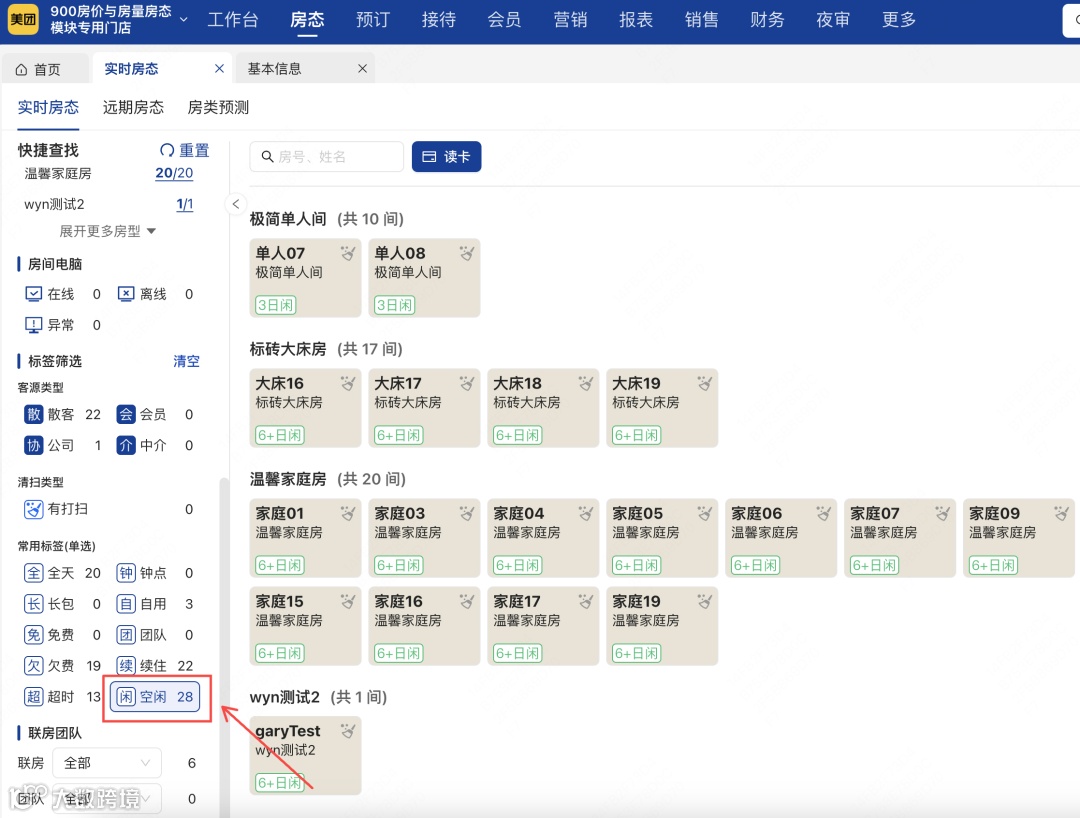Click the broom icon on 家庭06

click(x=824, y=513)
